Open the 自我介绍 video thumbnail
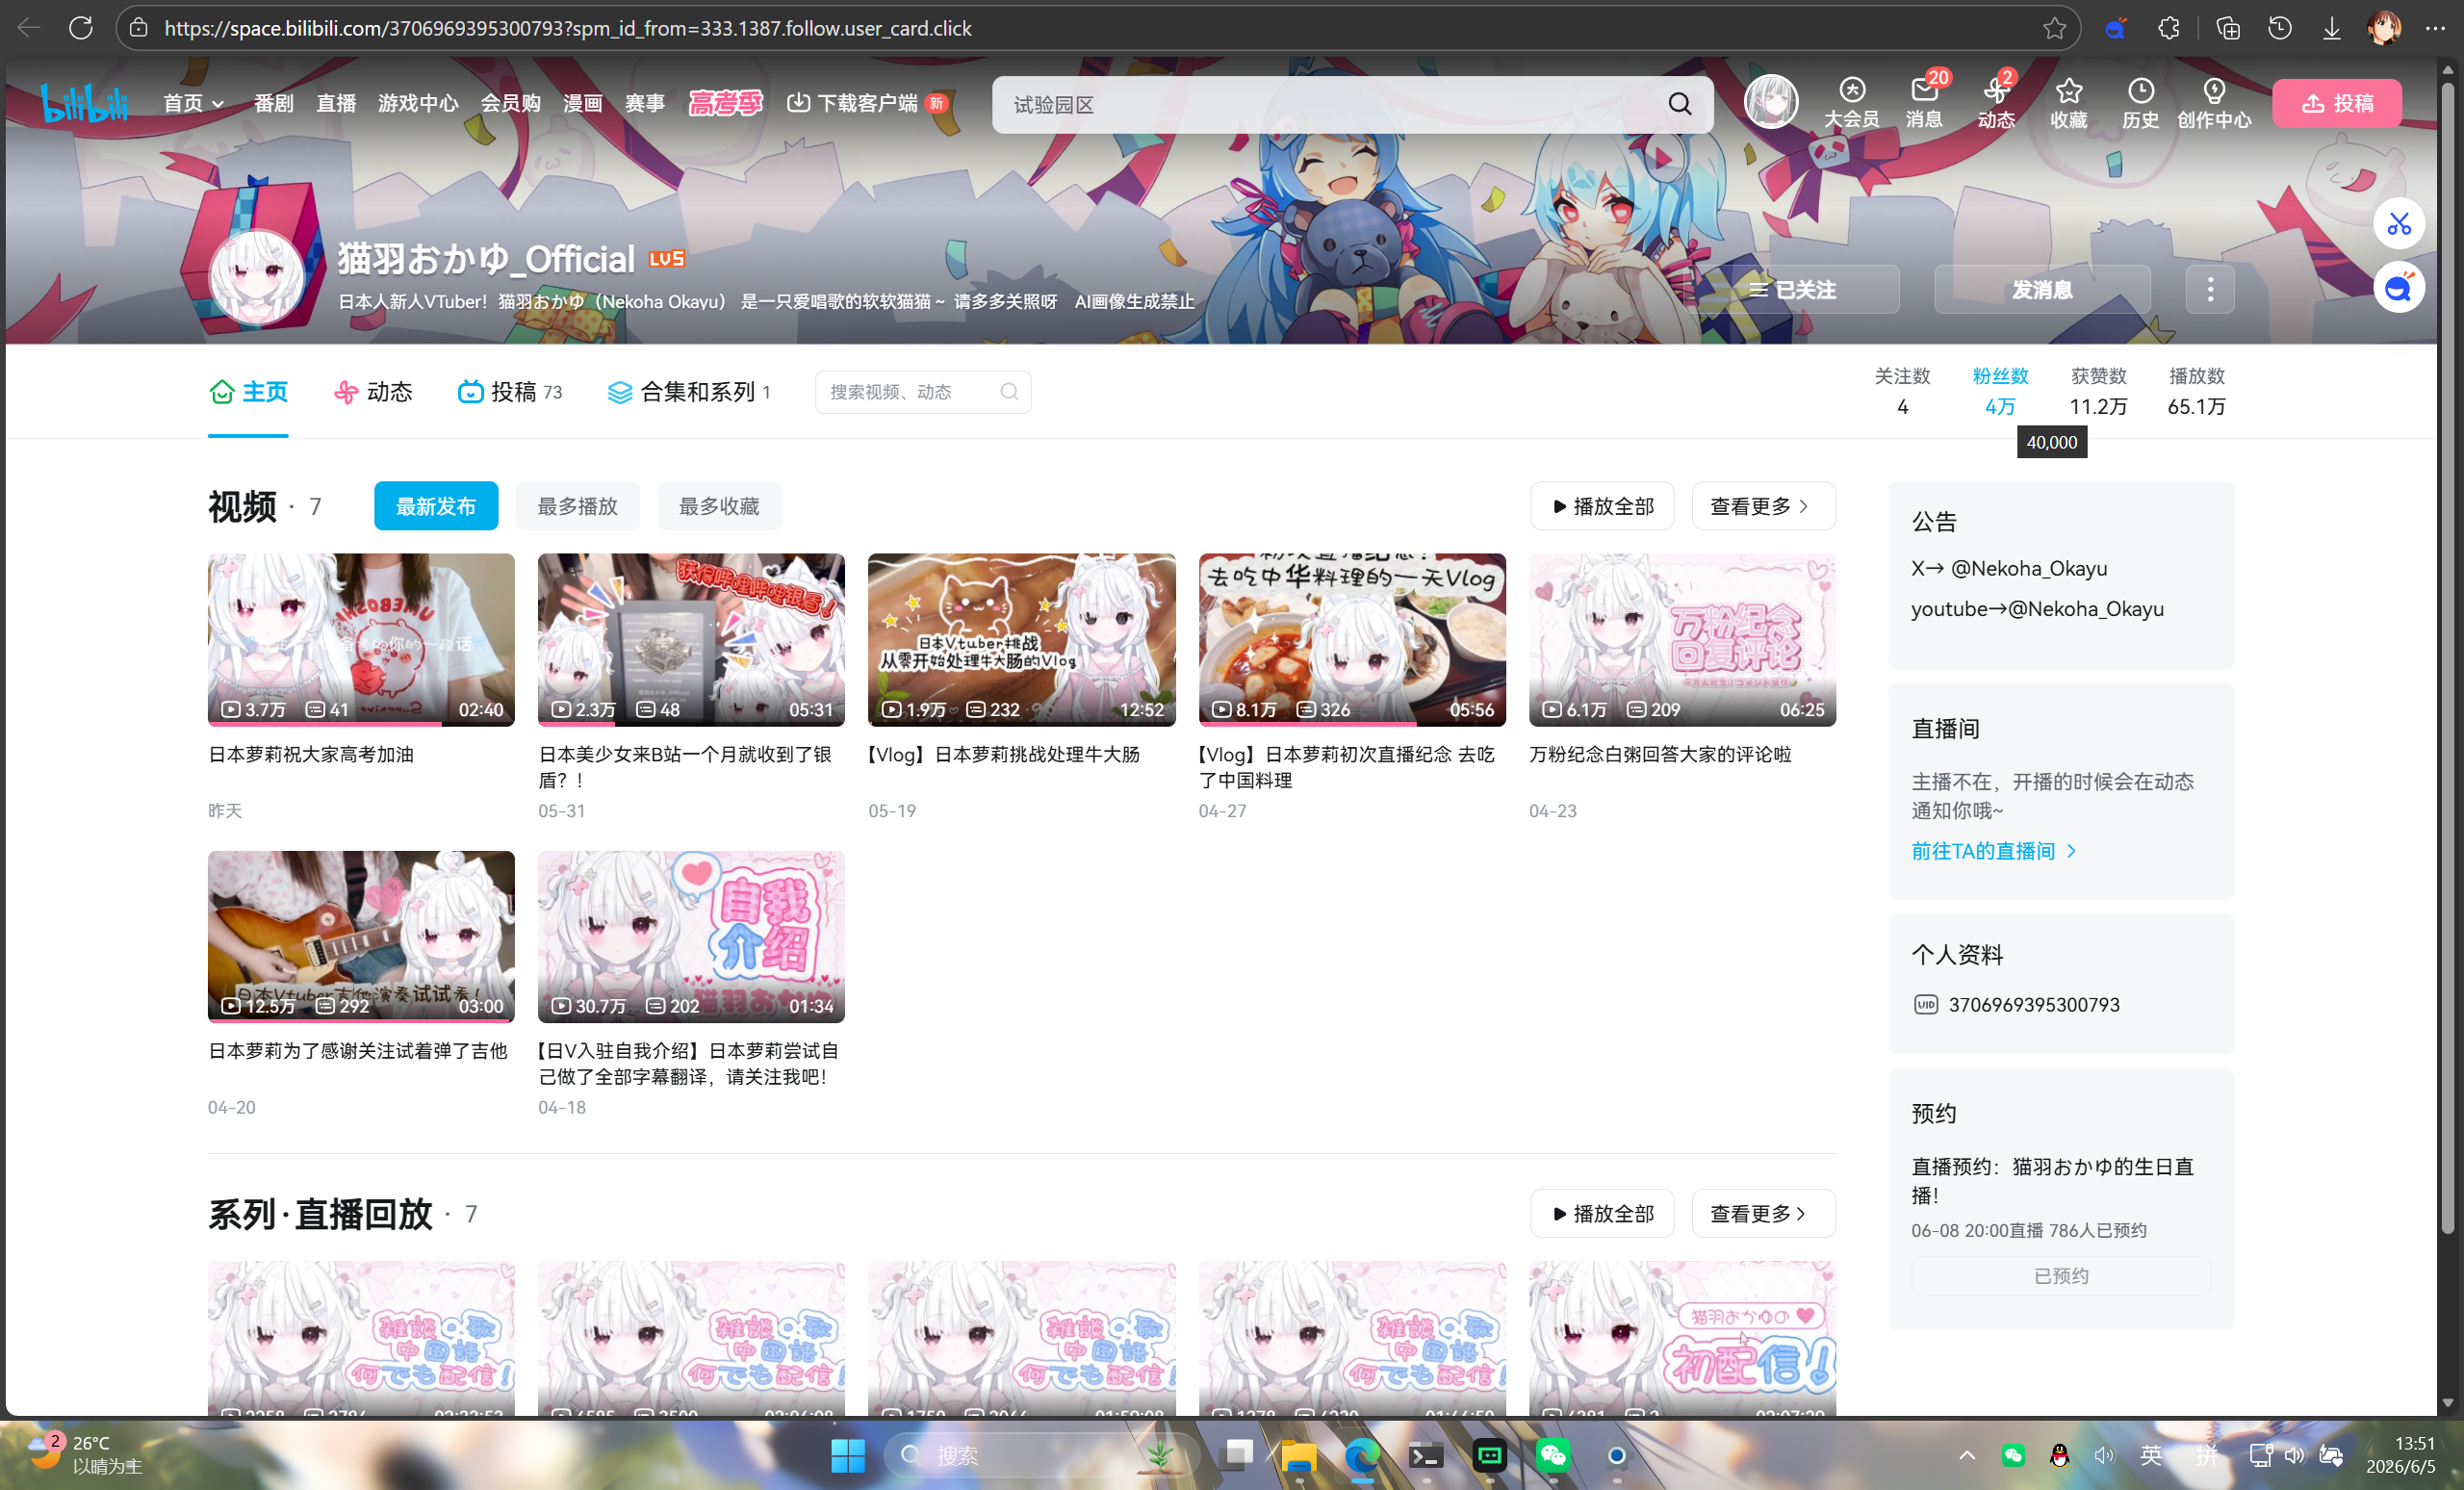Screen dimensions: 2464x1490 (x=691, y=937)
